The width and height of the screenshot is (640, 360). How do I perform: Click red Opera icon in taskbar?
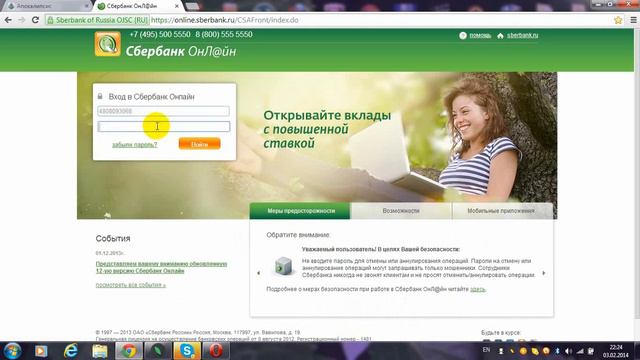point(216,351)
